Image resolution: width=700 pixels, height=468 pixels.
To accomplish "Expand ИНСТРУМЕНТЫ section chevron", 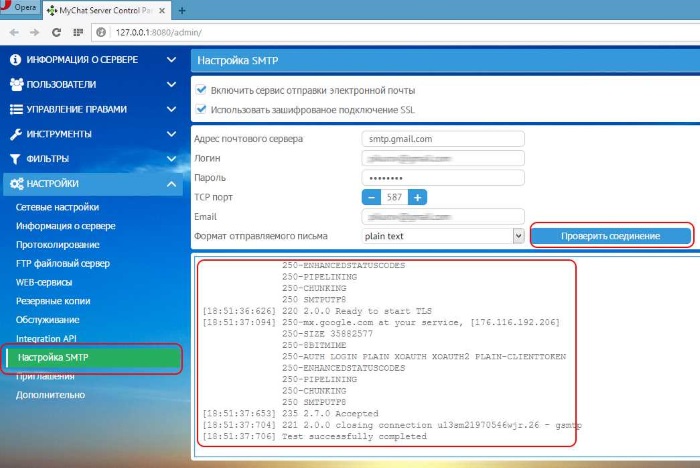I will [171, 134].
